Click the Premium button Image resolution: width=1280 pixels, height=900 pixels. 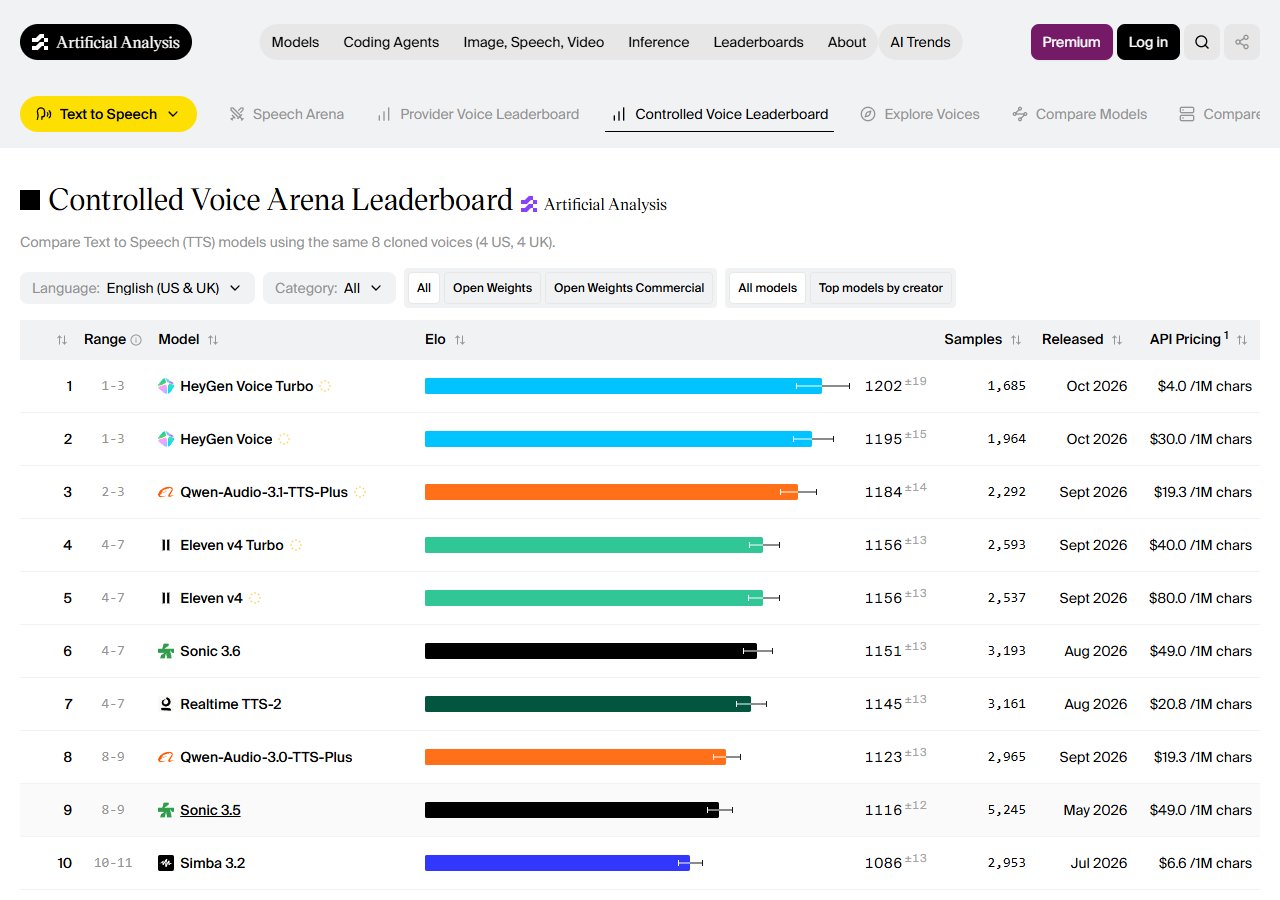coord(1071,42)
